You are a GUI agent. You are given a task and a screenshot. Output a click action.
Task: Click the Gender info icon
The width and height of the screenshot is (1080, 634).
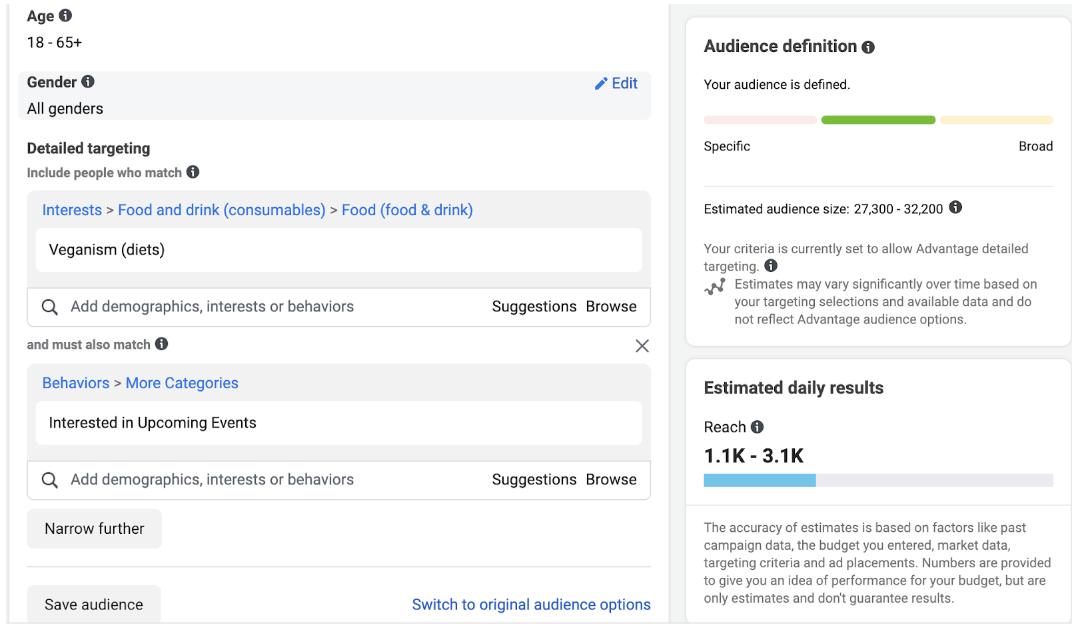(x=88, y=82)
